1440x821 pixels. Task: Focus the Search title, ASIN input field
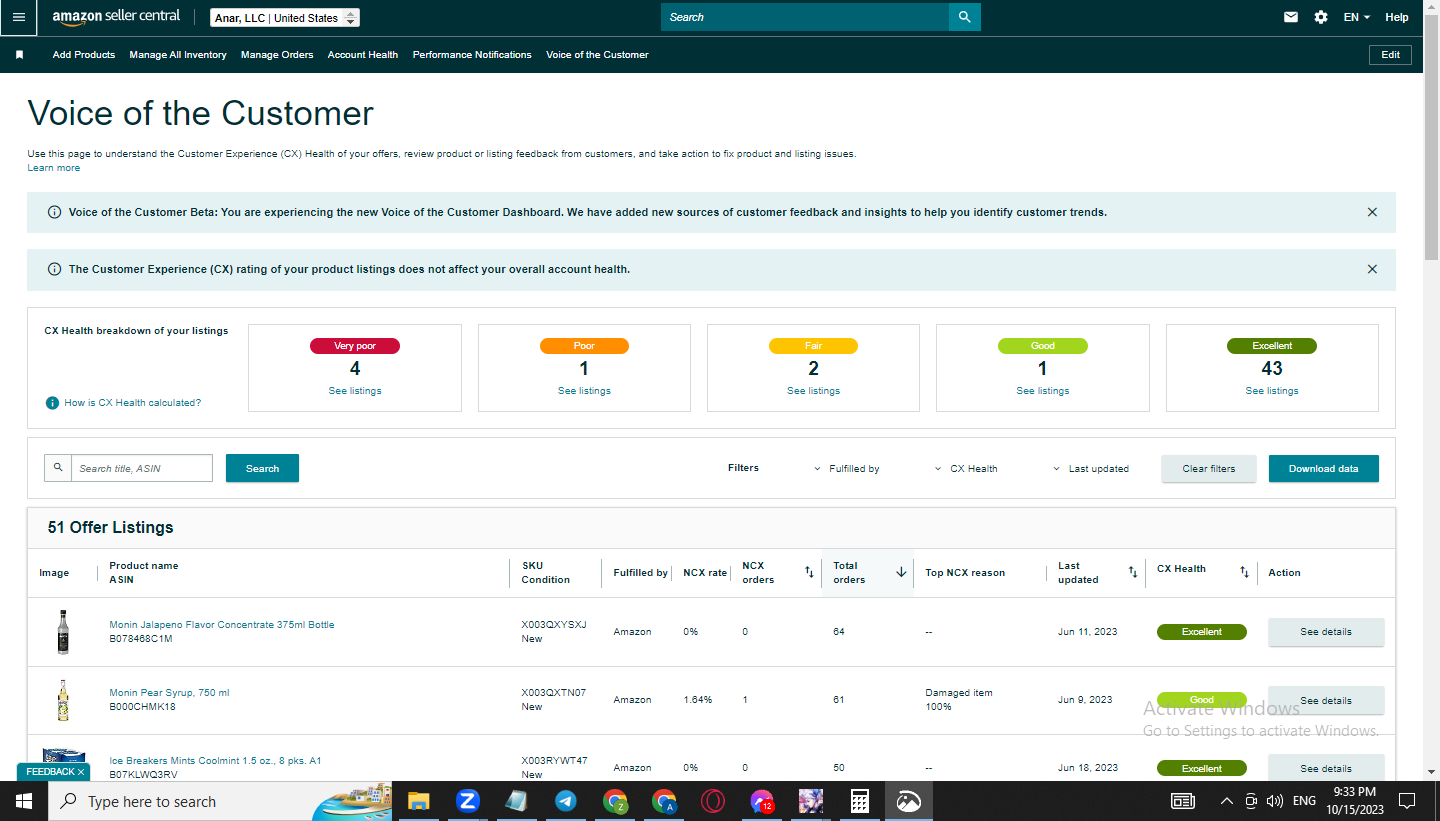click(x=142, y=468)
